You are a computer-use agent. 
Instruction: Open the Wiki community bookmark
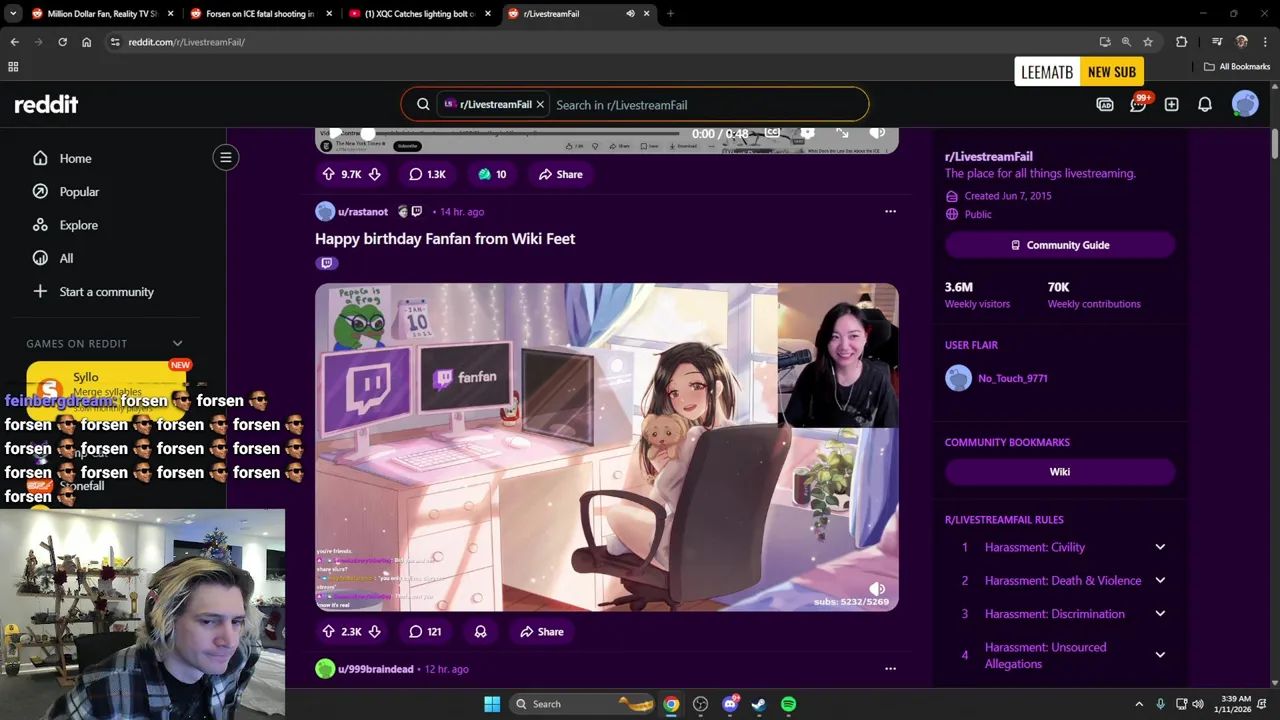1060,472
